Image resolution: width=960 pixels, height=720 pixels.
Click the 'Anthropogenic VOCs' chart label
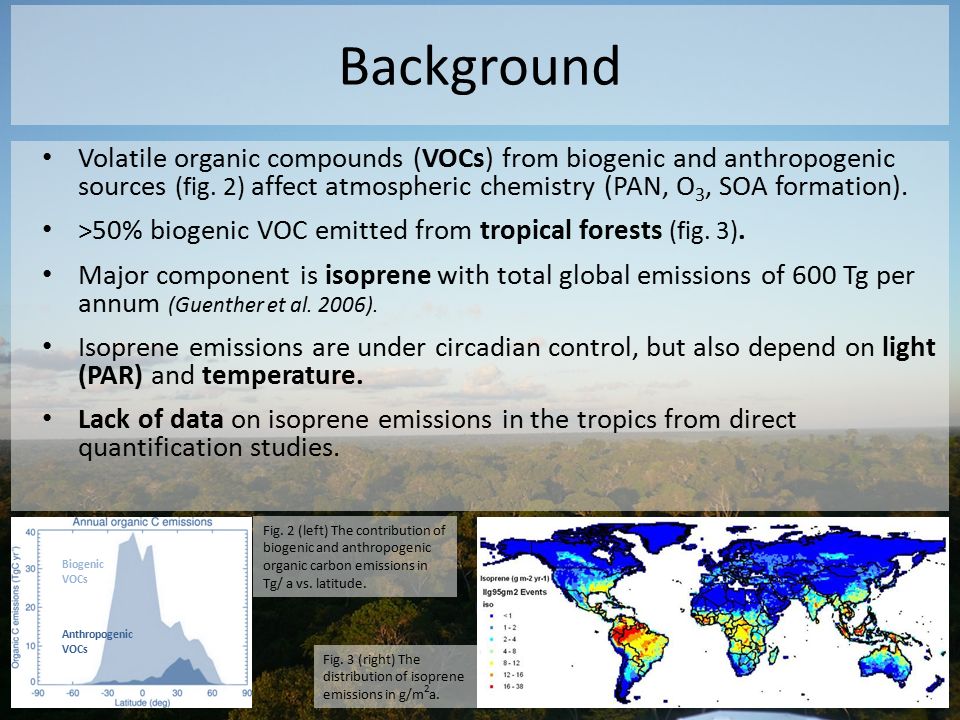[x=97, y=641]
